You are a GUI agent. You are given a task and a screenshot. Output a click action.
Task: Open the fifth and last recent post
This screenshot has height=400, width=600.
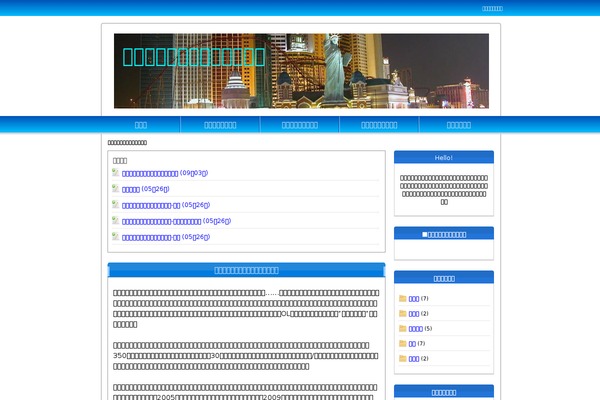(166, 238)
